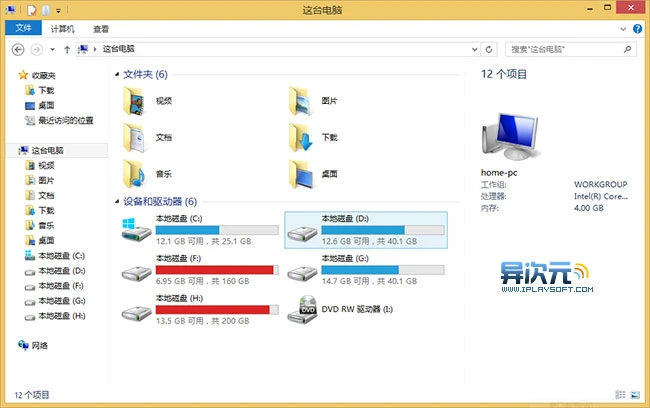Select 桌面 under 收藏夹 in sidebar
The height and width of the screenshot is (408, 650).
coord(46,105)
